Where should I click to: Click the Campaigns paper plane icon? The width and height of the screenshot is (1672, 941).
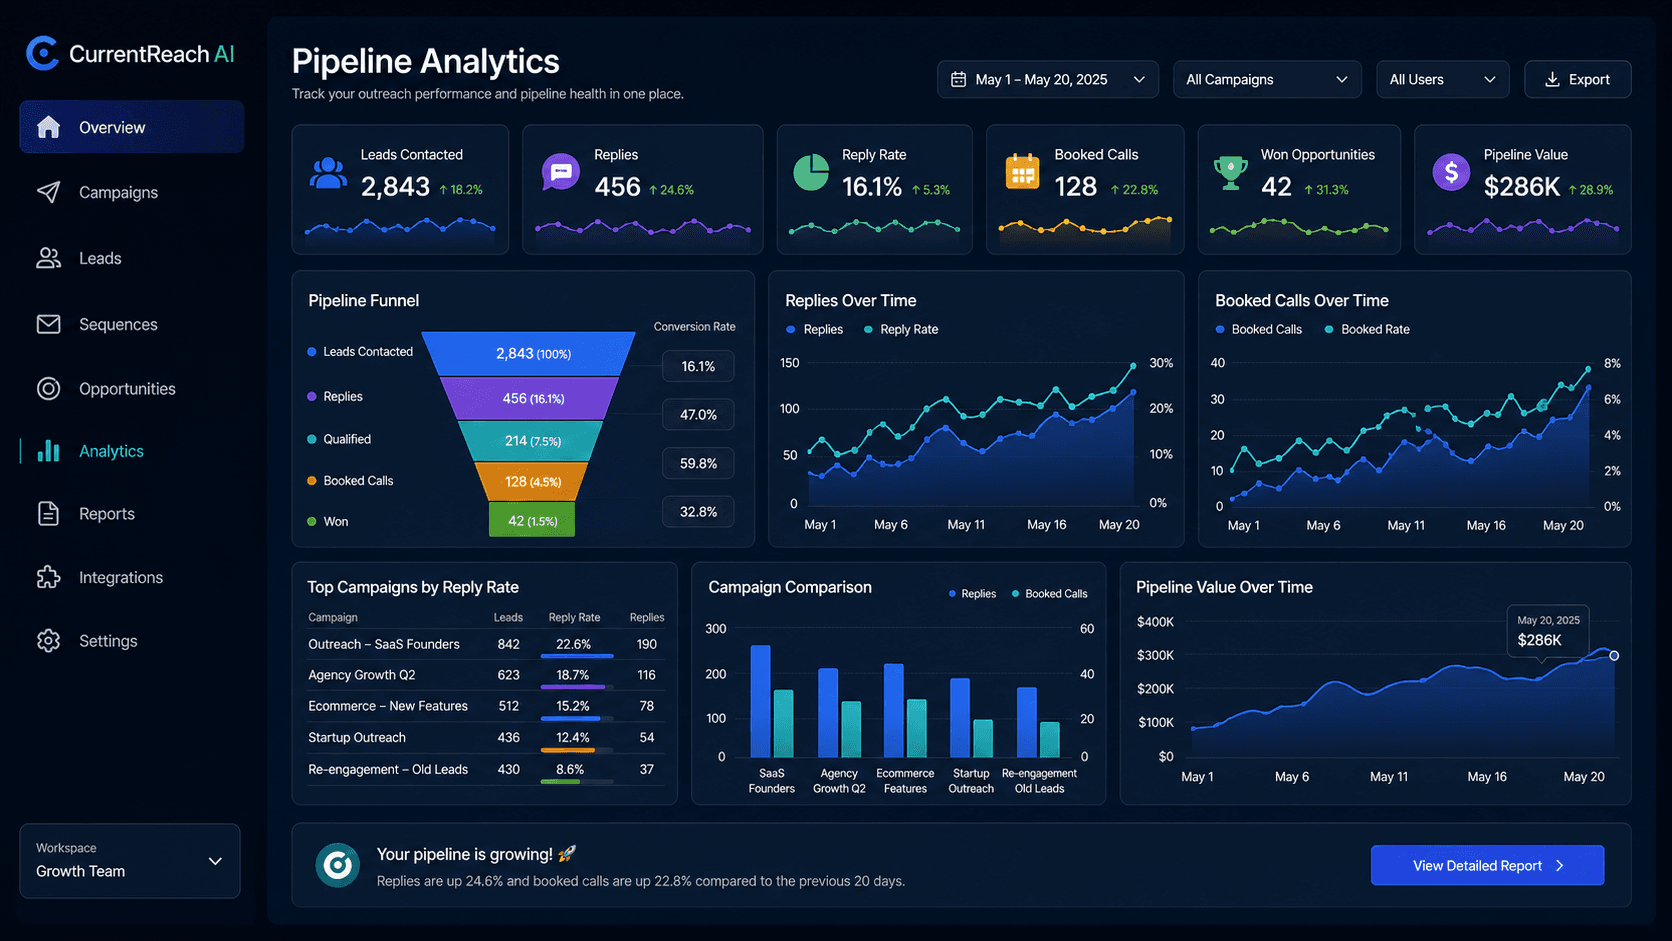pos(48,192)
